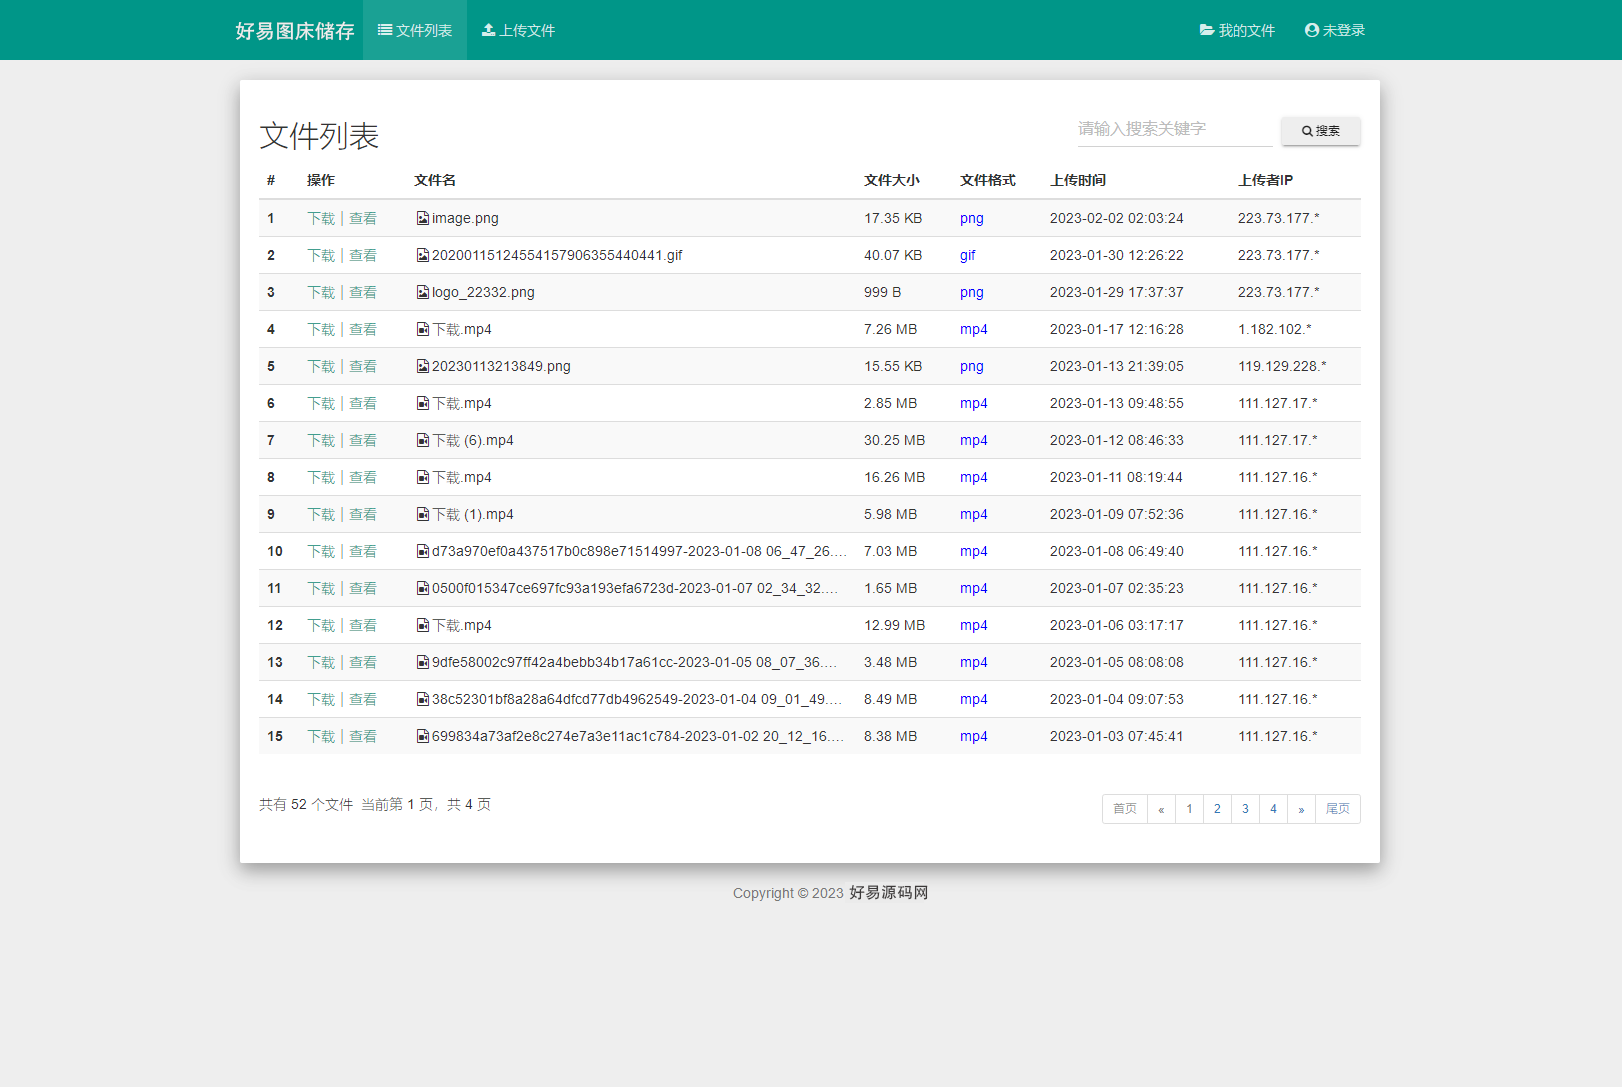Click the 搜索 search button

click(1321, 131)
